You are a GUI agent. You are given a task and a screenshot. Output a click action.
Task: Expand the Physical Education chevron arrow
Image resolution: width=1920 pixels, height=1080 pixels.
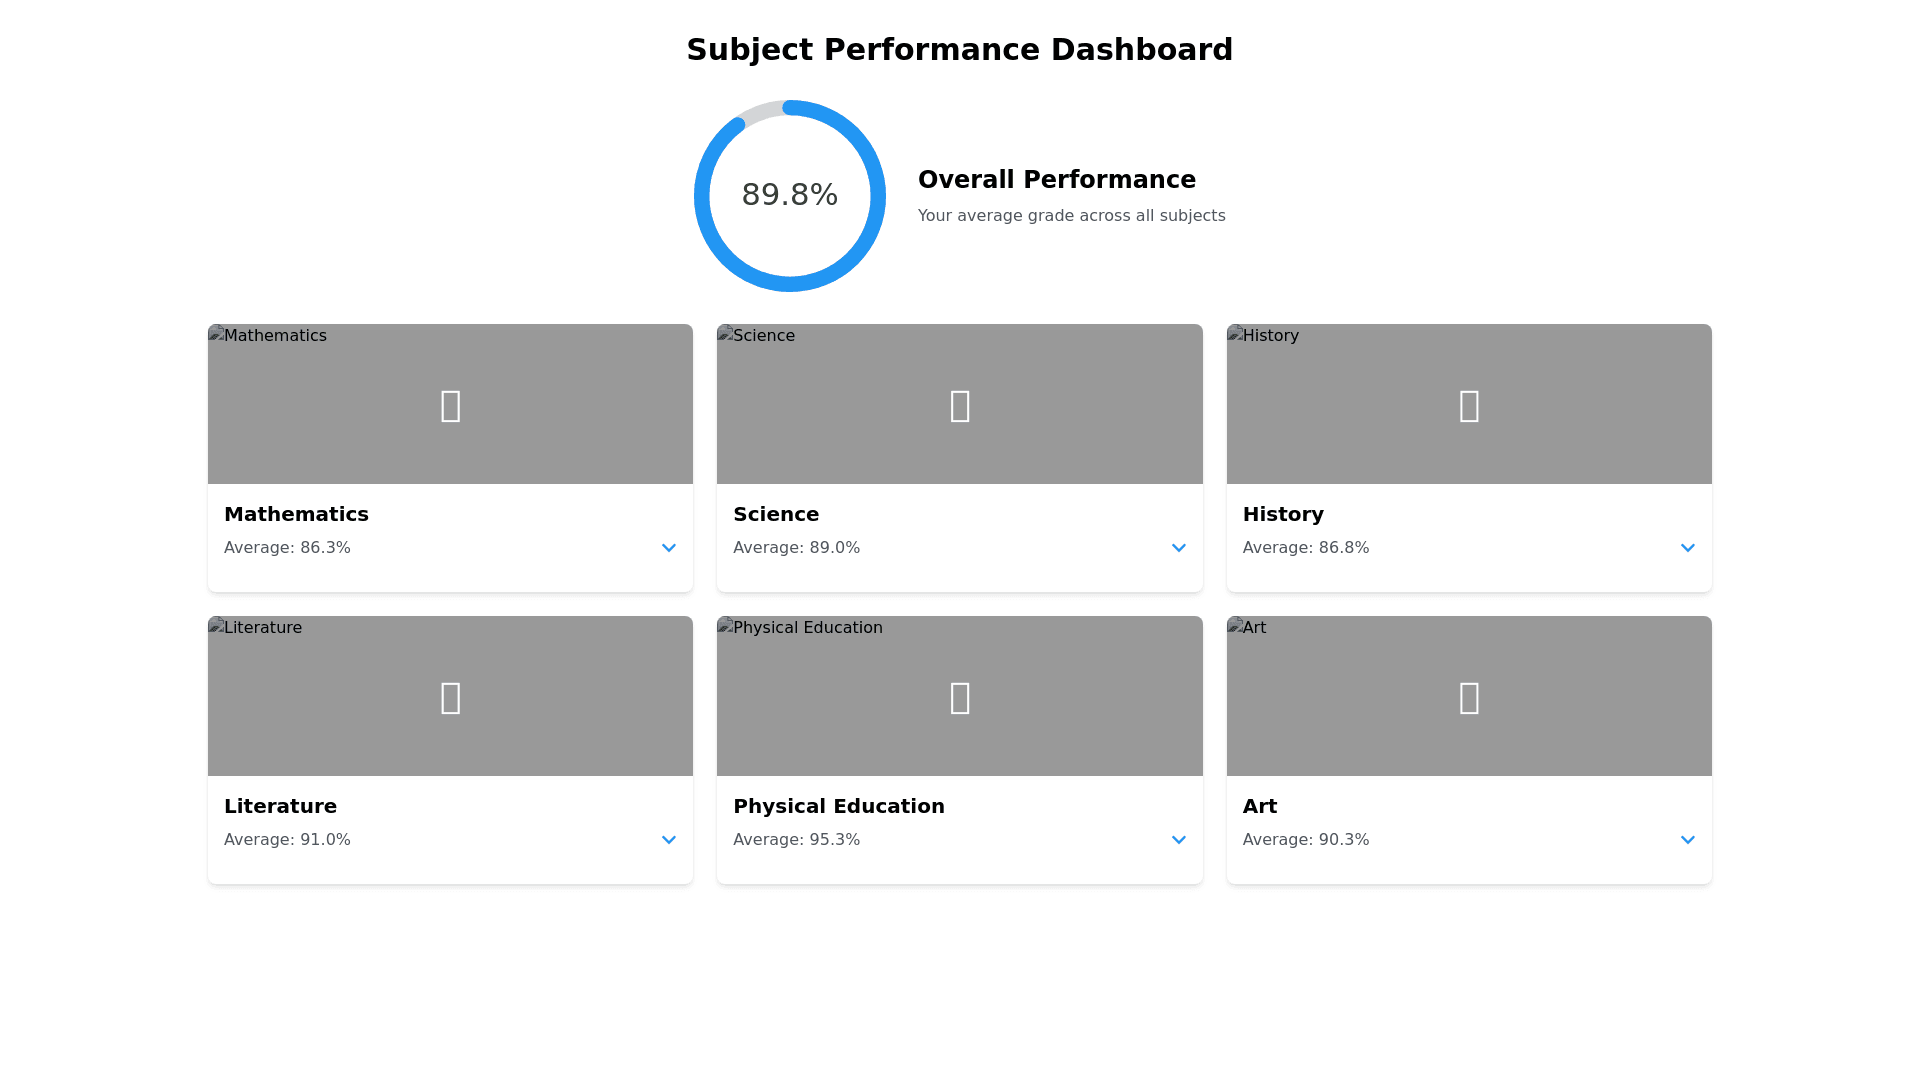1178,840
